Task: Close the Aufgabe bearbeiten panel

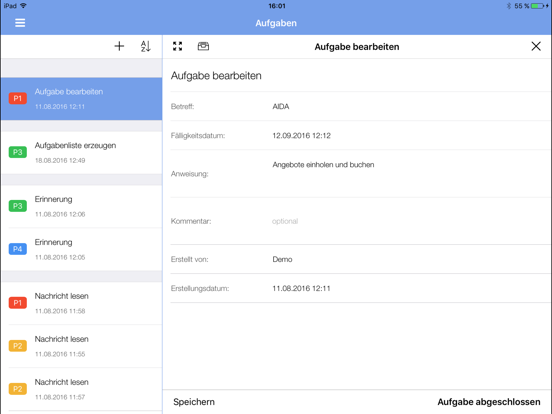Action: coord(536,46)
